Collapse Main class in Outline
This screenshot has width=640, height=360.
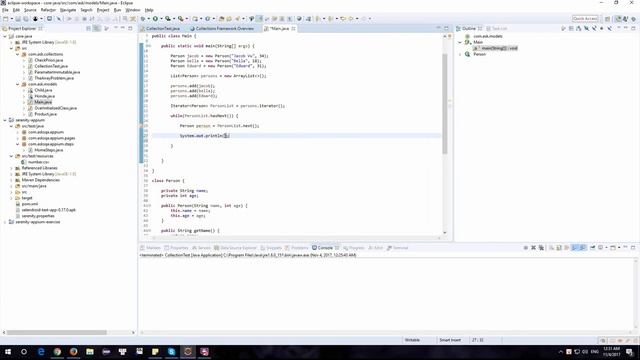(x=460, y=42)
